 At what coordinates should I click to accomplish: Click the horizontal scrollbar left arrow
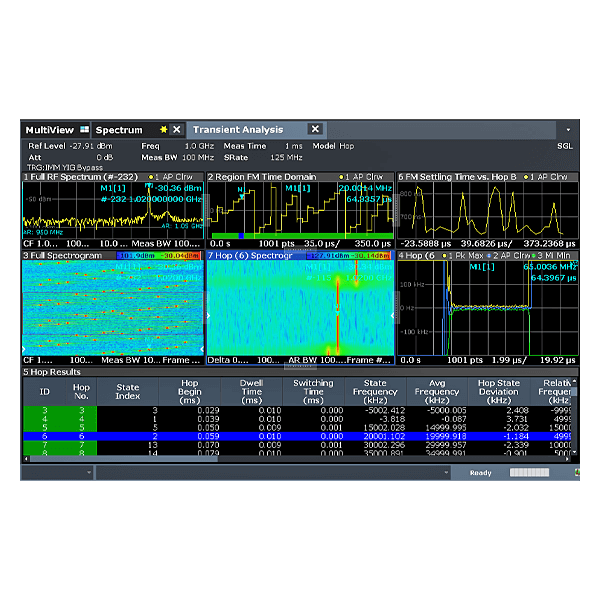[26, 459]
